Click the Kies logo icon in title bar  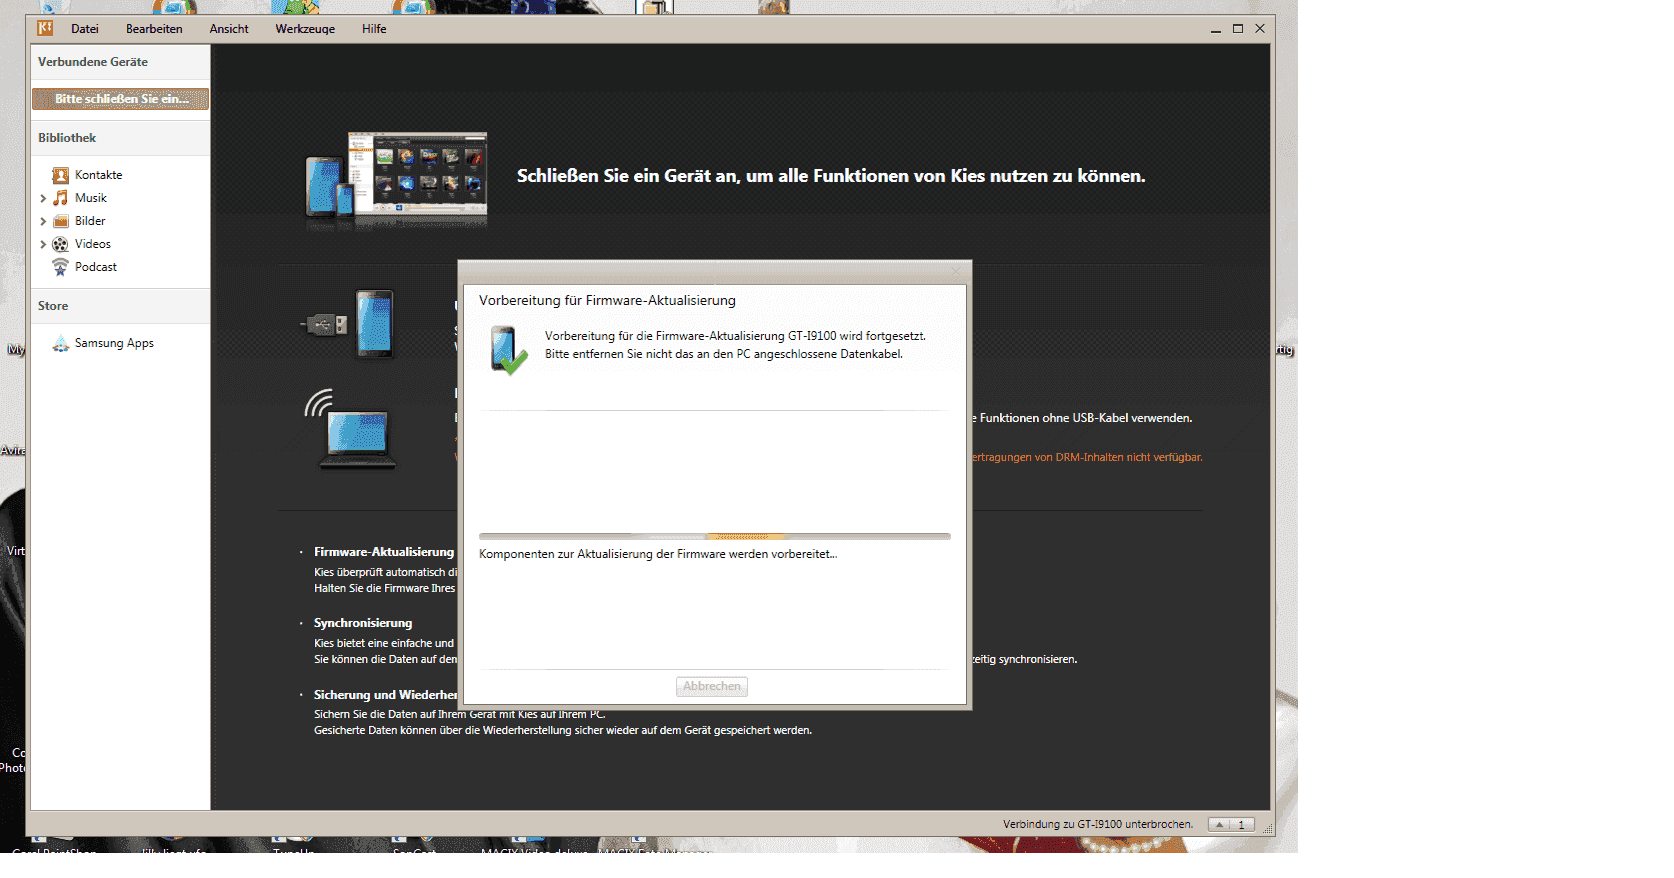[45, 28]
